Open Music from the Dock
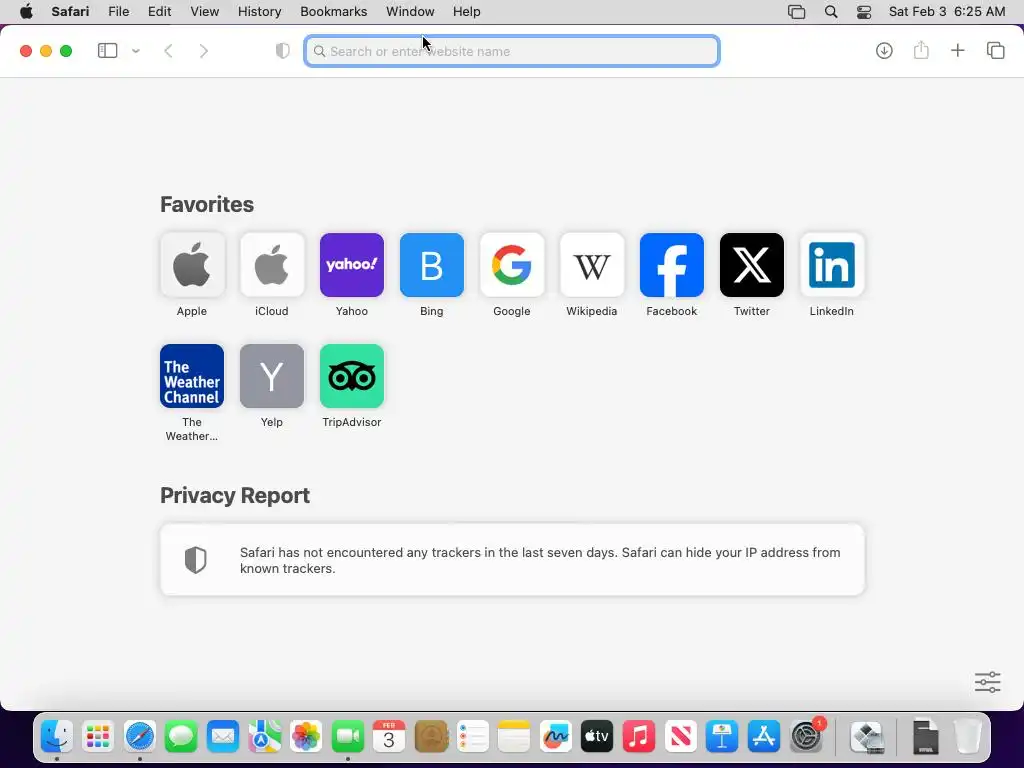 [x=638, y=737]
